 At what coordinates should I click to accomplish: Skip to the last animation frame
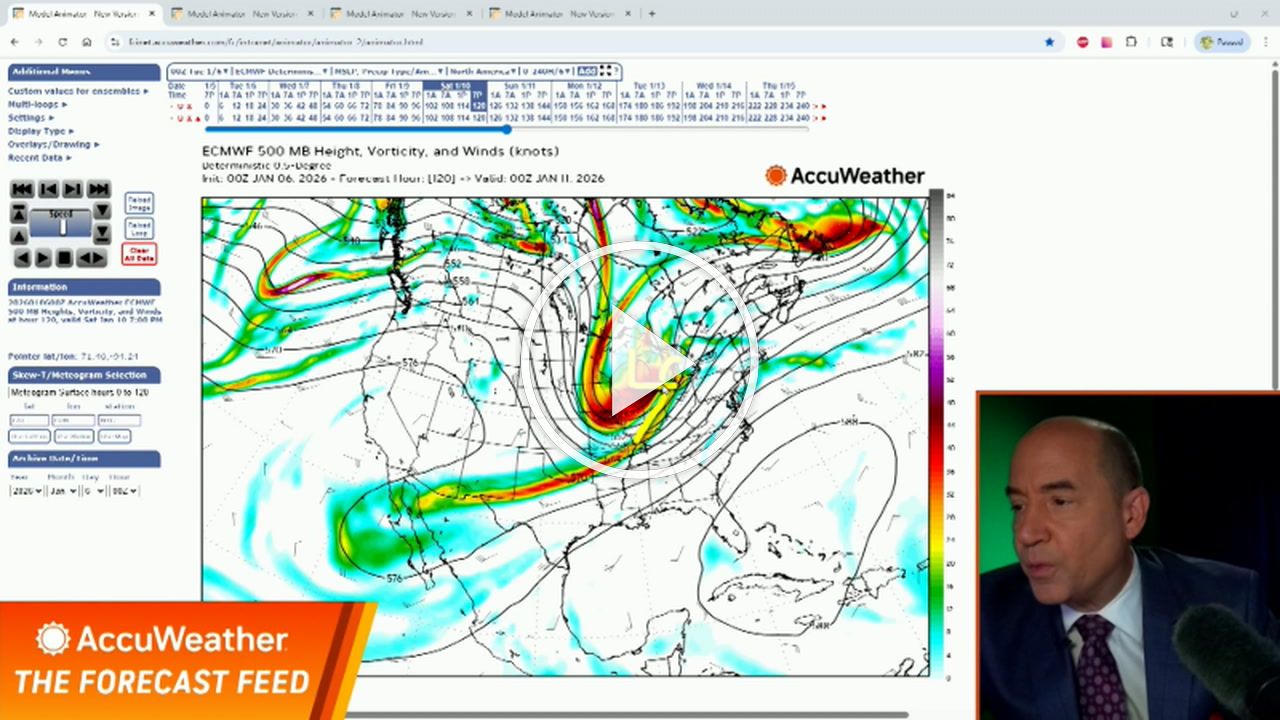click(x=98, y=189)
